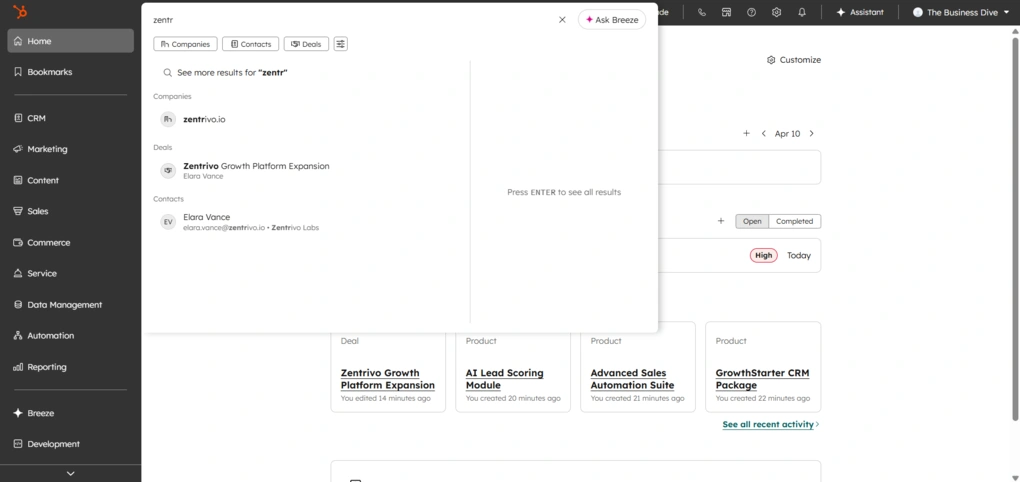Open the marketplace icon in top bar
The height and width of the screenshot is (482, 1020).
point(727,12)
